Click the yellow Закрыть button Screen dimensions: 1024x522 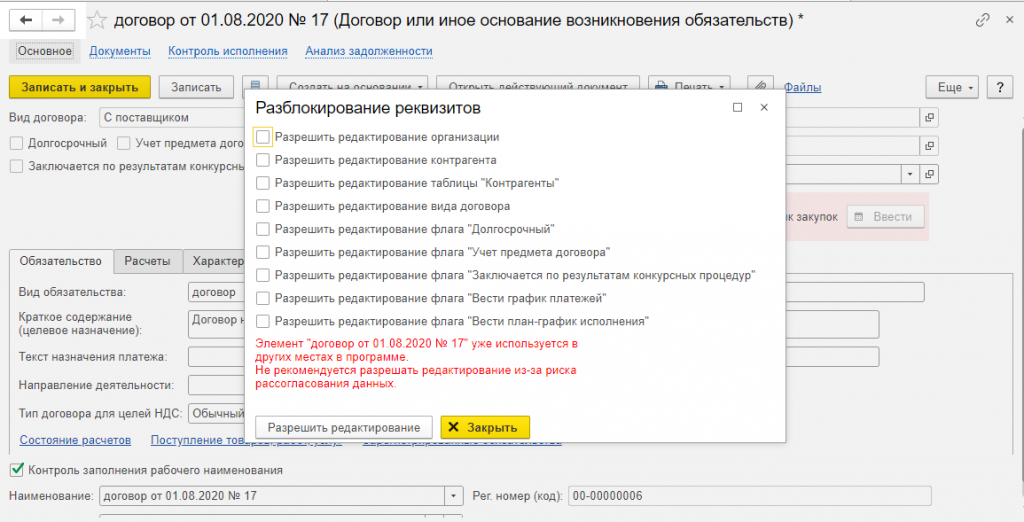[x=485, y=427]
